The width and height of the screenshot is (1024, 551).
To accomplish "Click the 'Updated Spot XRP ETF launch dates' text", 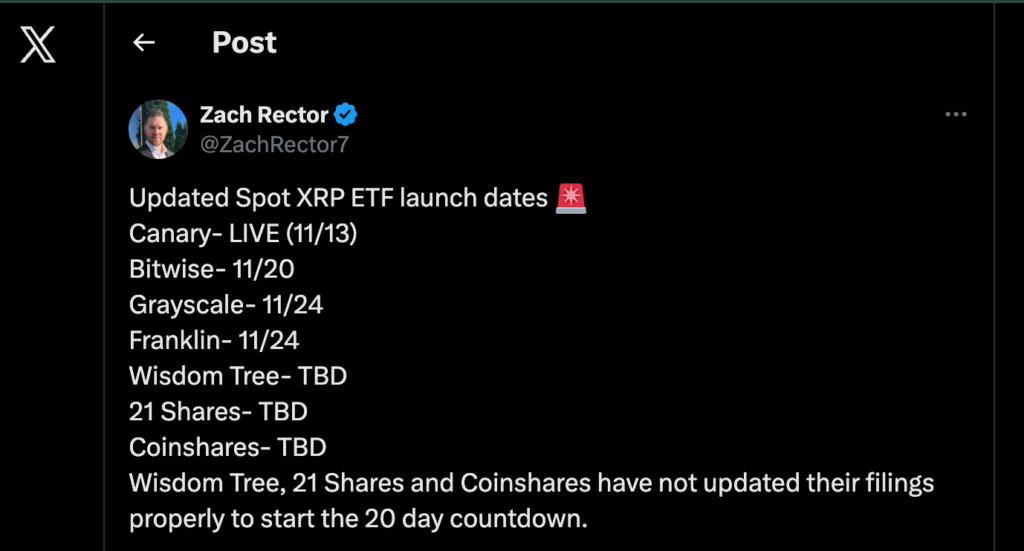I will pyautogui.click(x=338, y=198).
